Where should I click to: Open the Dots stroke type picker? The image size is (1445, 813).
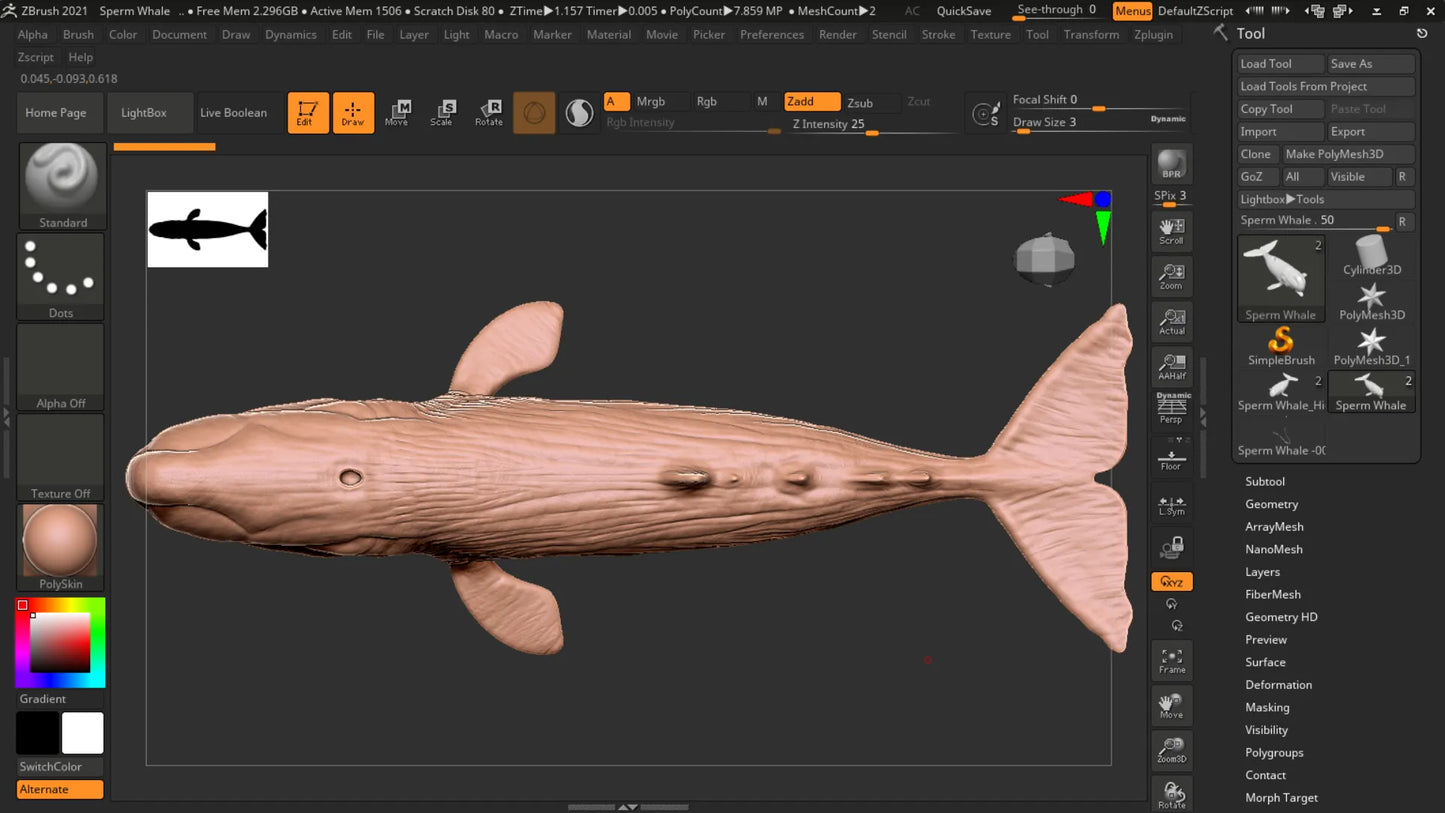[61, 277]
